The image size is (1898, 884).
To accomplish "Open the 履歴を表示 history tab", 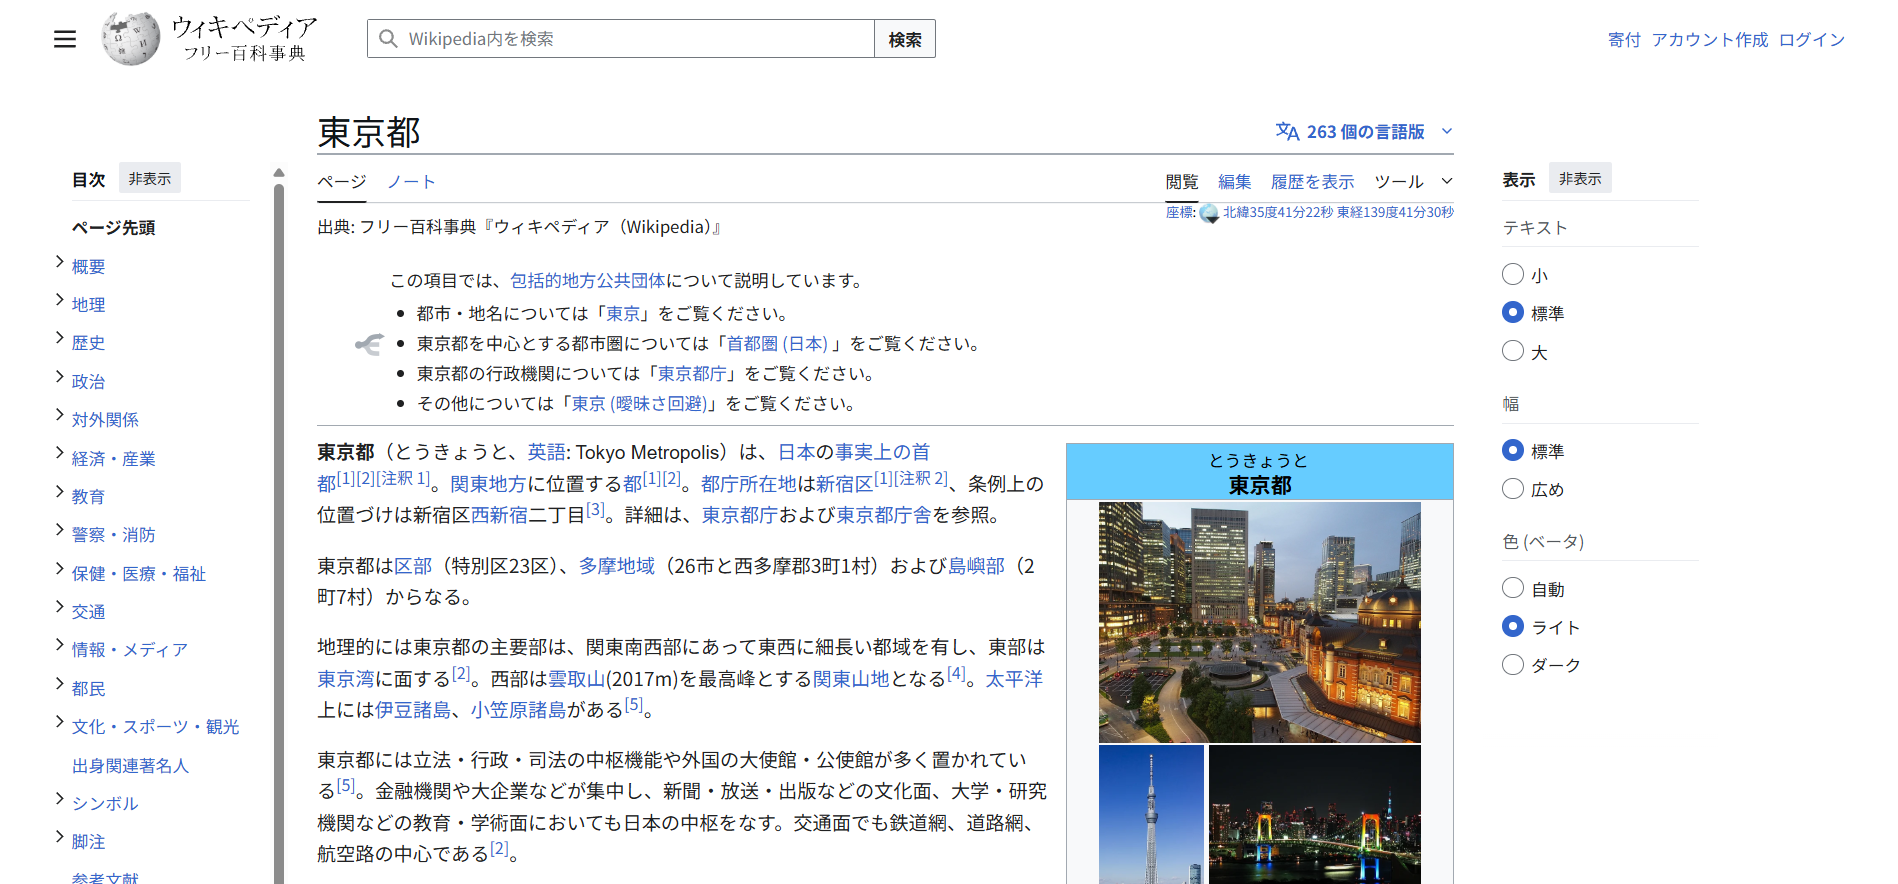I will tap(1312, 182).
